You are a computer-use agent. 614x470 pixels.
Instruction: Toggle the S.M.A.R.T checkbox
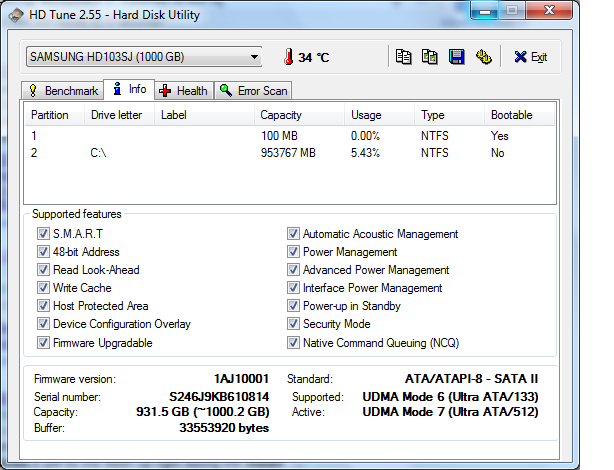tap(43, 234)
